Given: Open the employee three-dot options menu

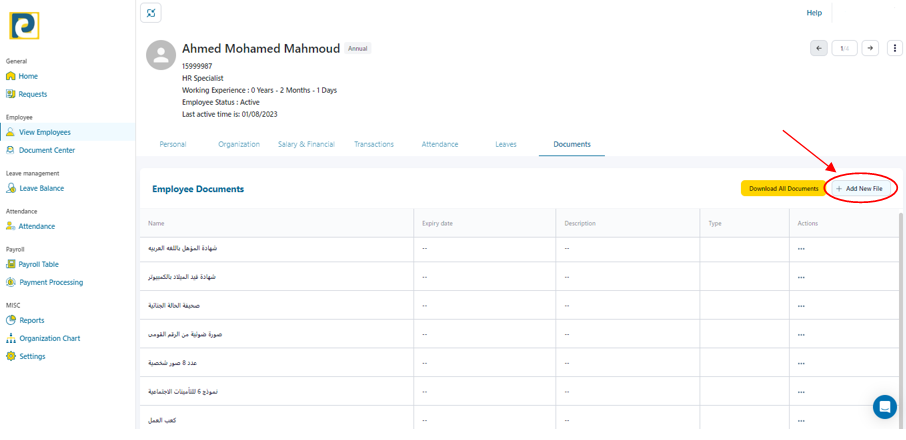Looking at the screenshot, I should pos(895,48).
